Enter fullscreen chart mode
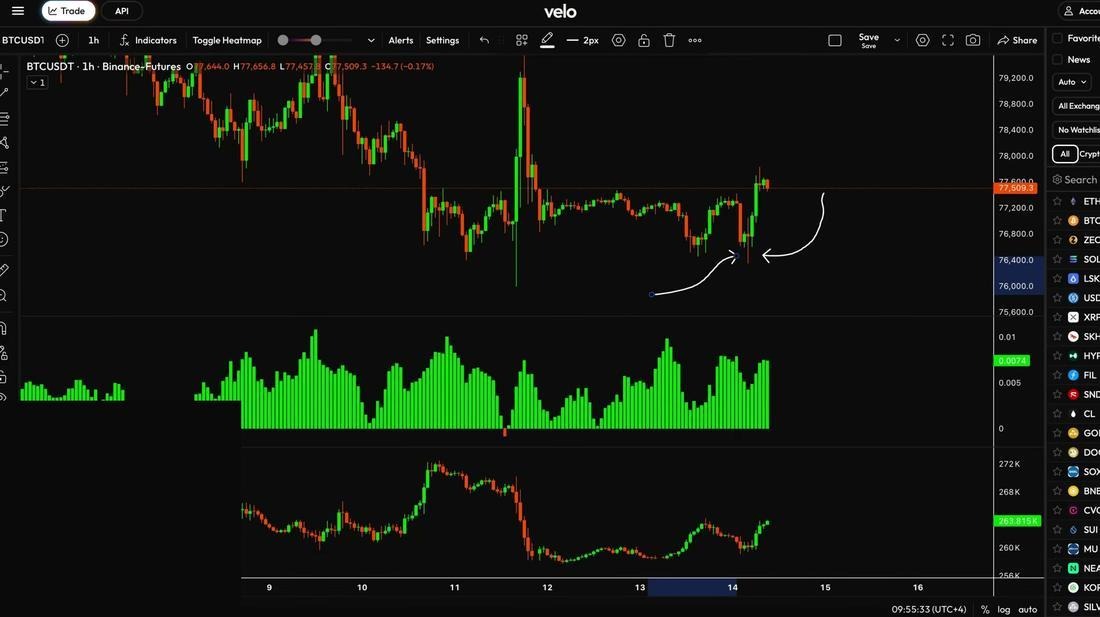 point(948,41)
